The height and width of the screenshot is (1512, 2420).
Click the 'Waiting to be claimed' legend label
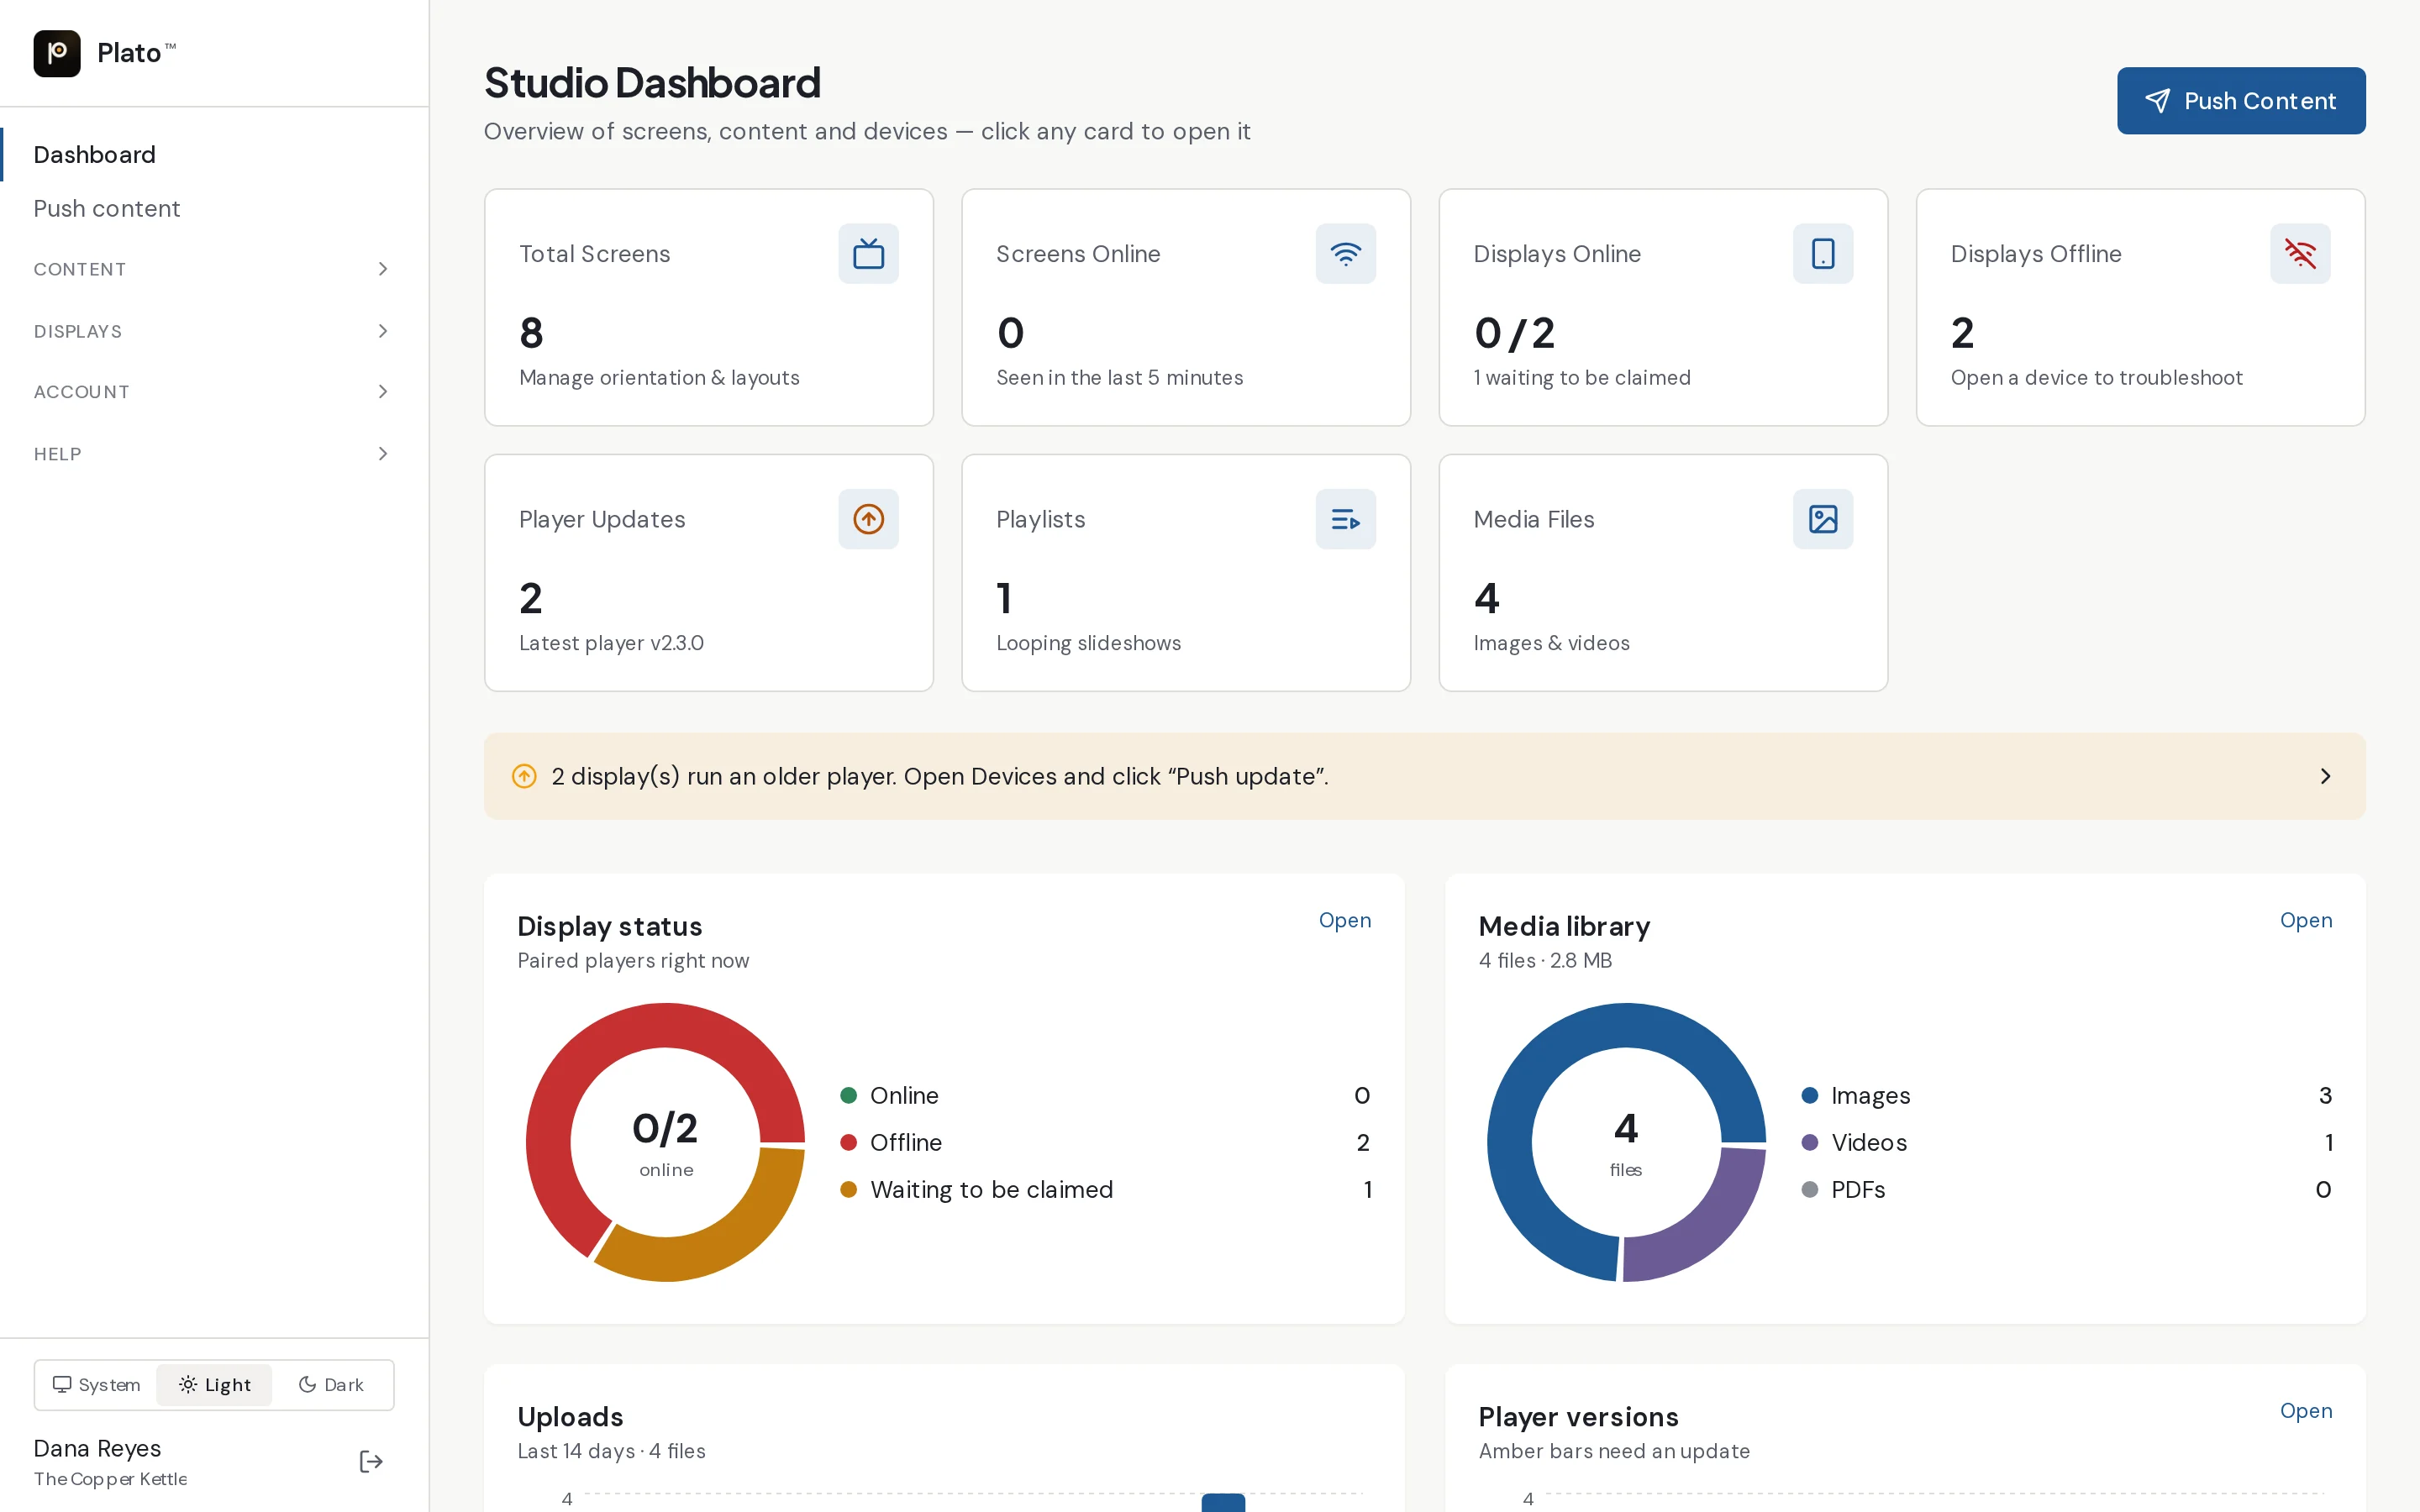point(991,1189)
